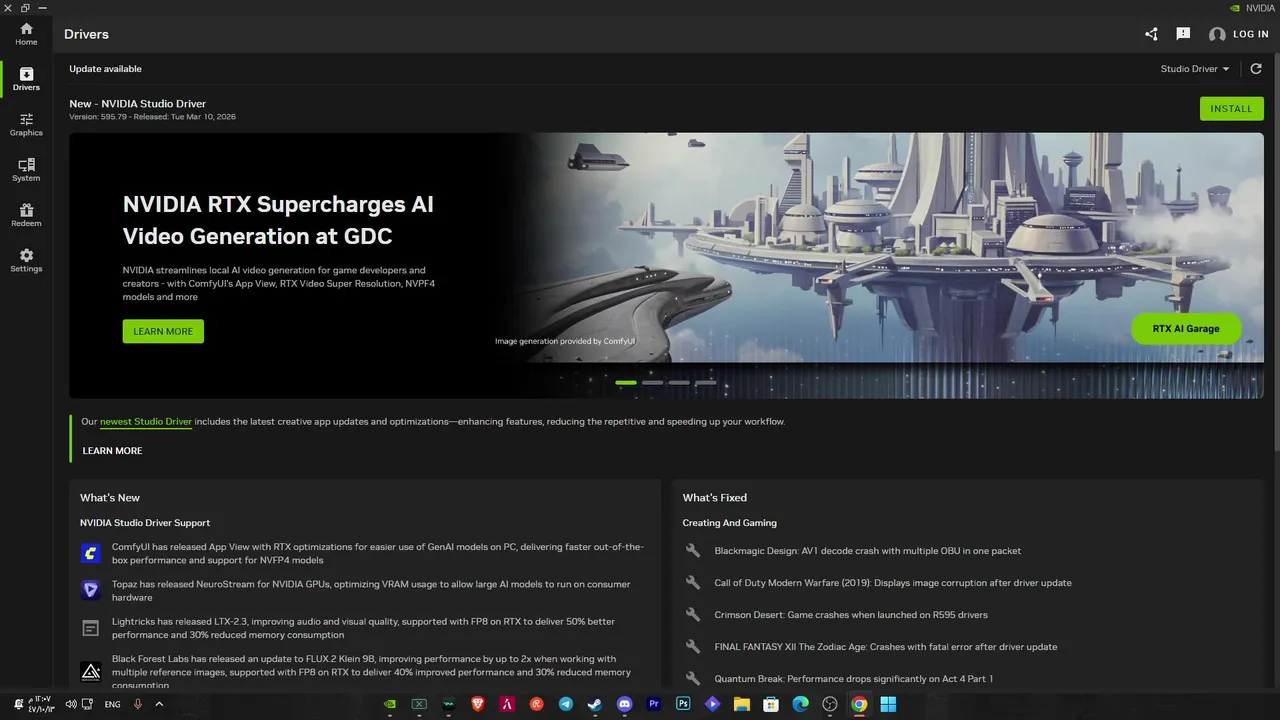Image resolution: width=1280 pixels, height=720 pixels.
Task: Open Discord from the taskbar
Action: (x=625, y=704)
